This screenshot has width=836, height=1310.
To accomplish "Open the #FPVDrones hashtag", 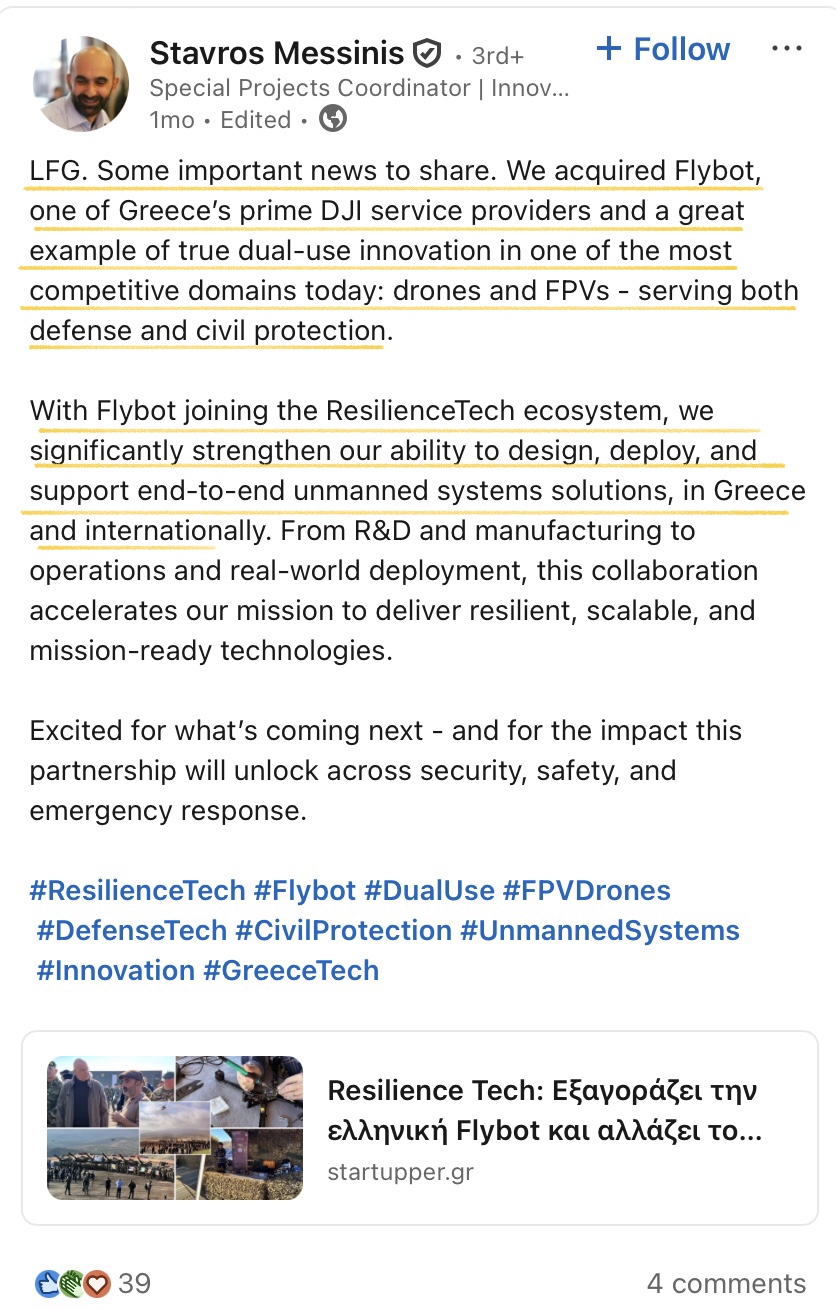I will click(x=586, y=890).
